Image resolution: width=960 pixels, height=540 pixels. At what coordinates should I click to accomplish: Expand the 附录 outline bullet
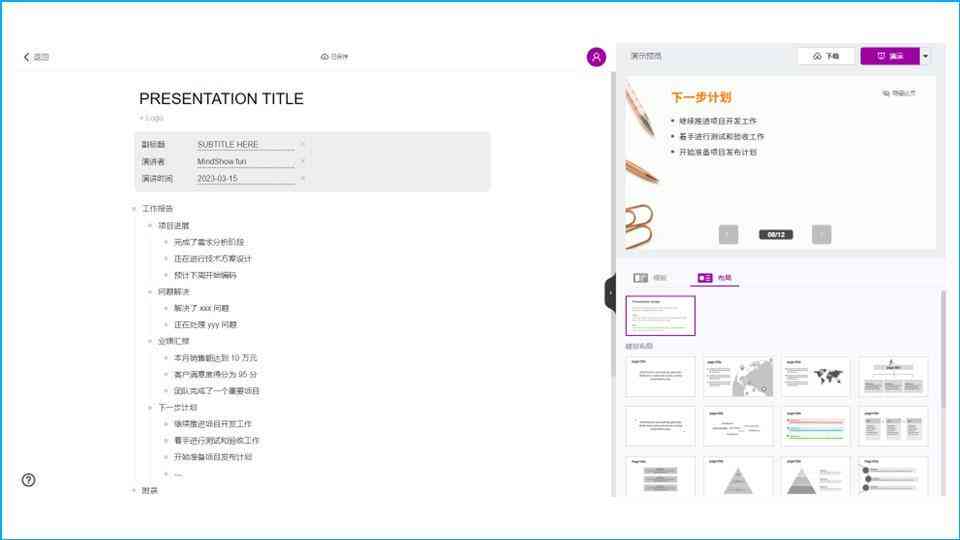pyautogui.click(x=134, y=490)
